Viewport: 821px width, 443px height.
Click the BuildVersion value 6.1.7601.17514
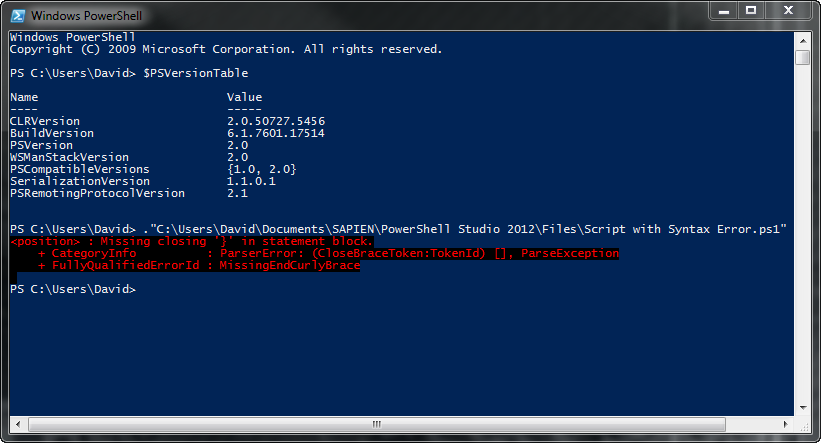[x=276, y=133]
